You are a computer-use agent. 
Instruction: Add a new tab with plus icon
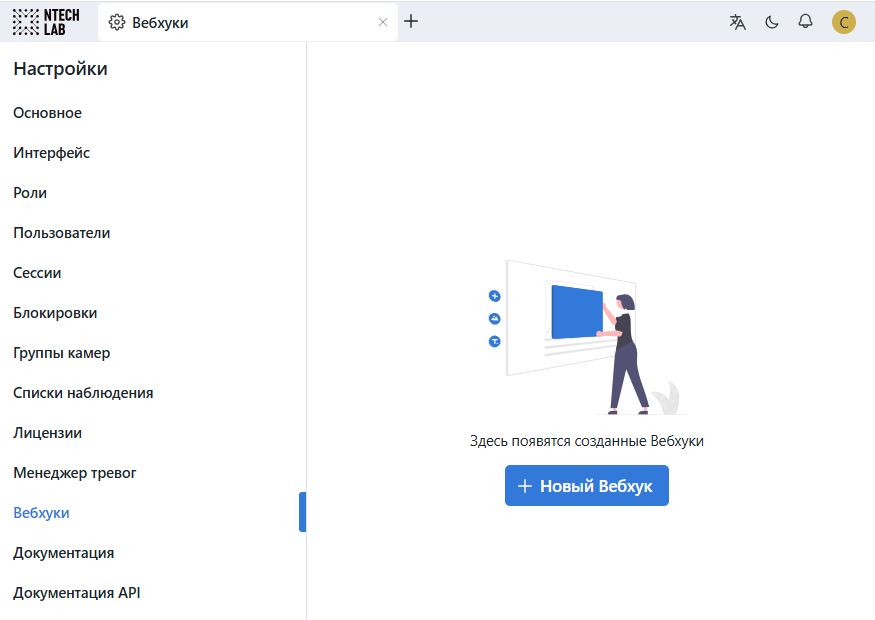click(x=411, y=22)
